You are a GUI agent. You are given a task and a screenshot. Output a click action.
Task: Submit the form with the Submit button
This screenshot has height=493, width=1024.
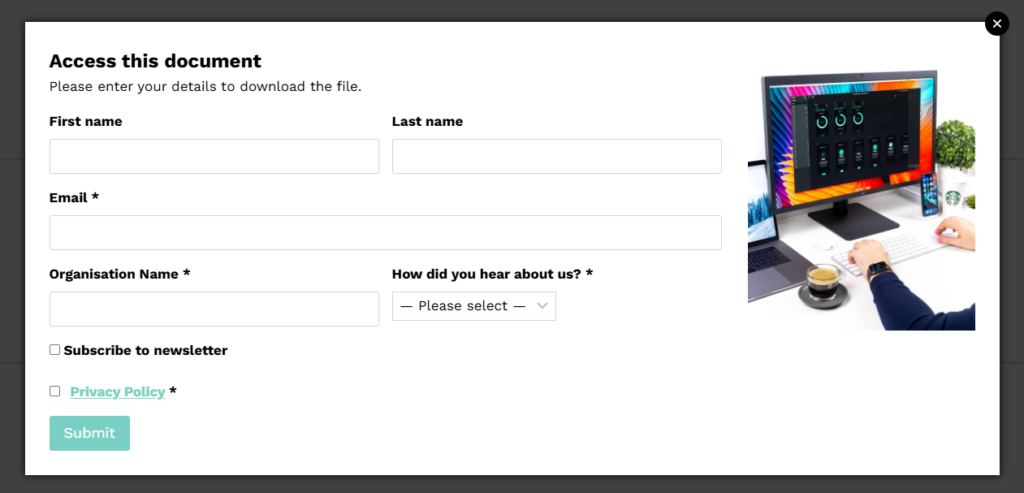point(89,433)
